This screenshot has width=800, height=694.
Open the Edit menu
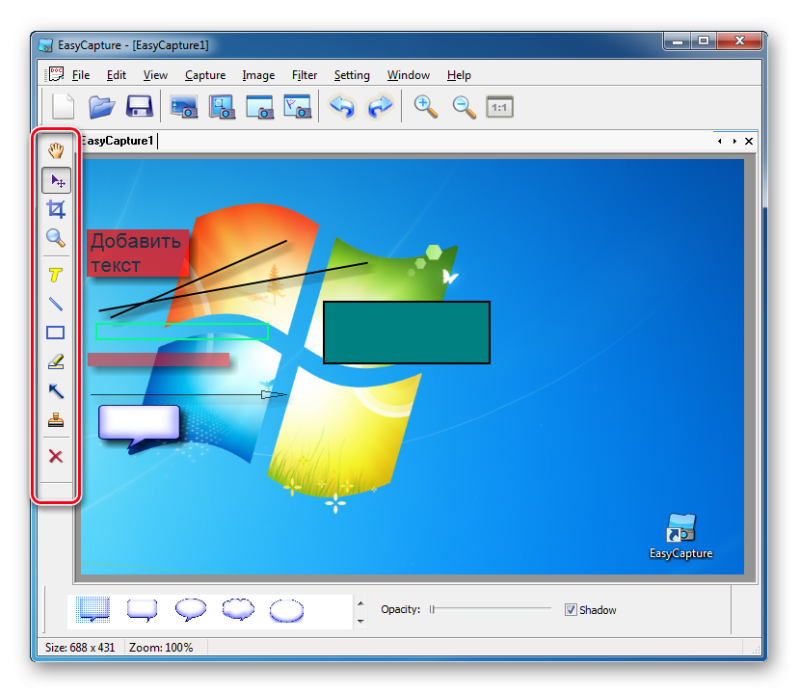[116, 75]
